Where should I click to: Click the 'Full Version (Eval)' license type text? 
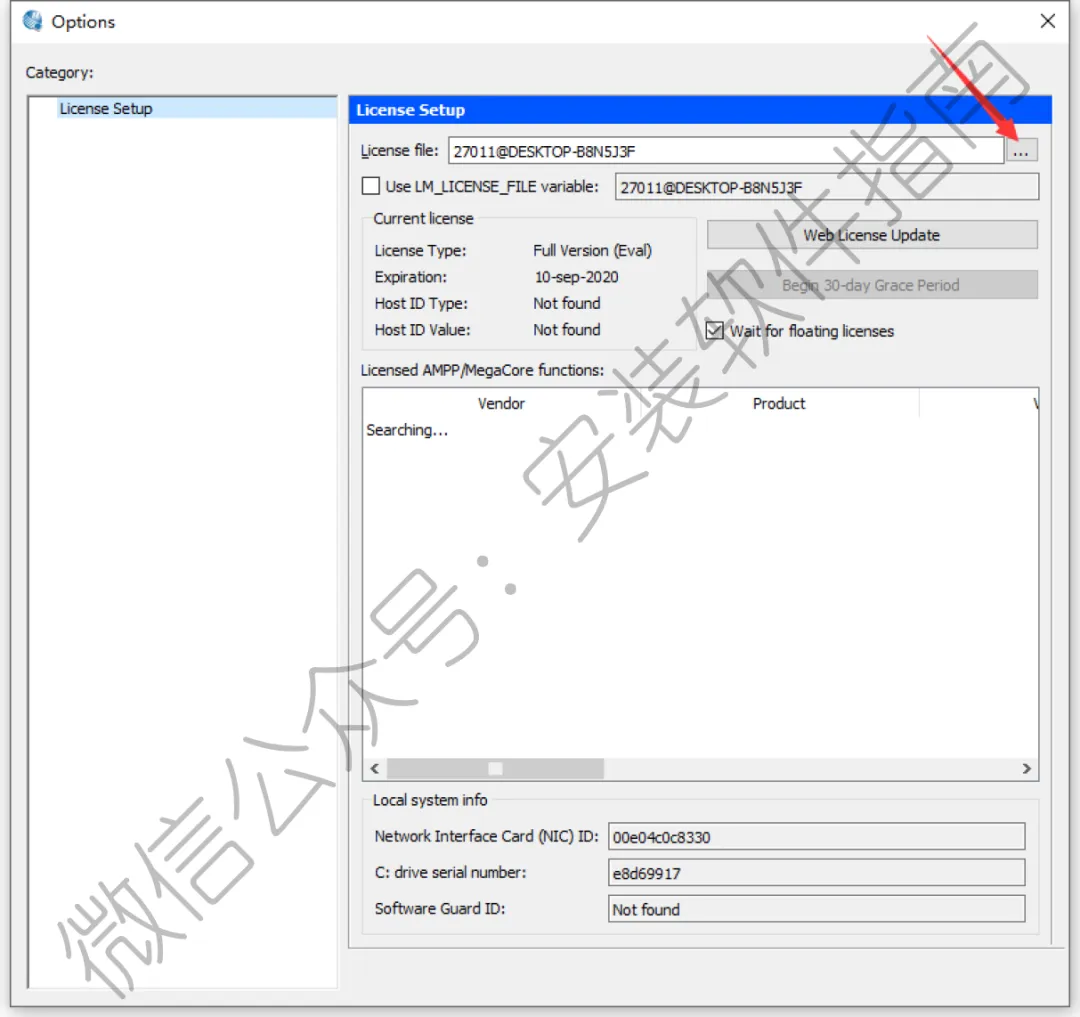point(592,251)
